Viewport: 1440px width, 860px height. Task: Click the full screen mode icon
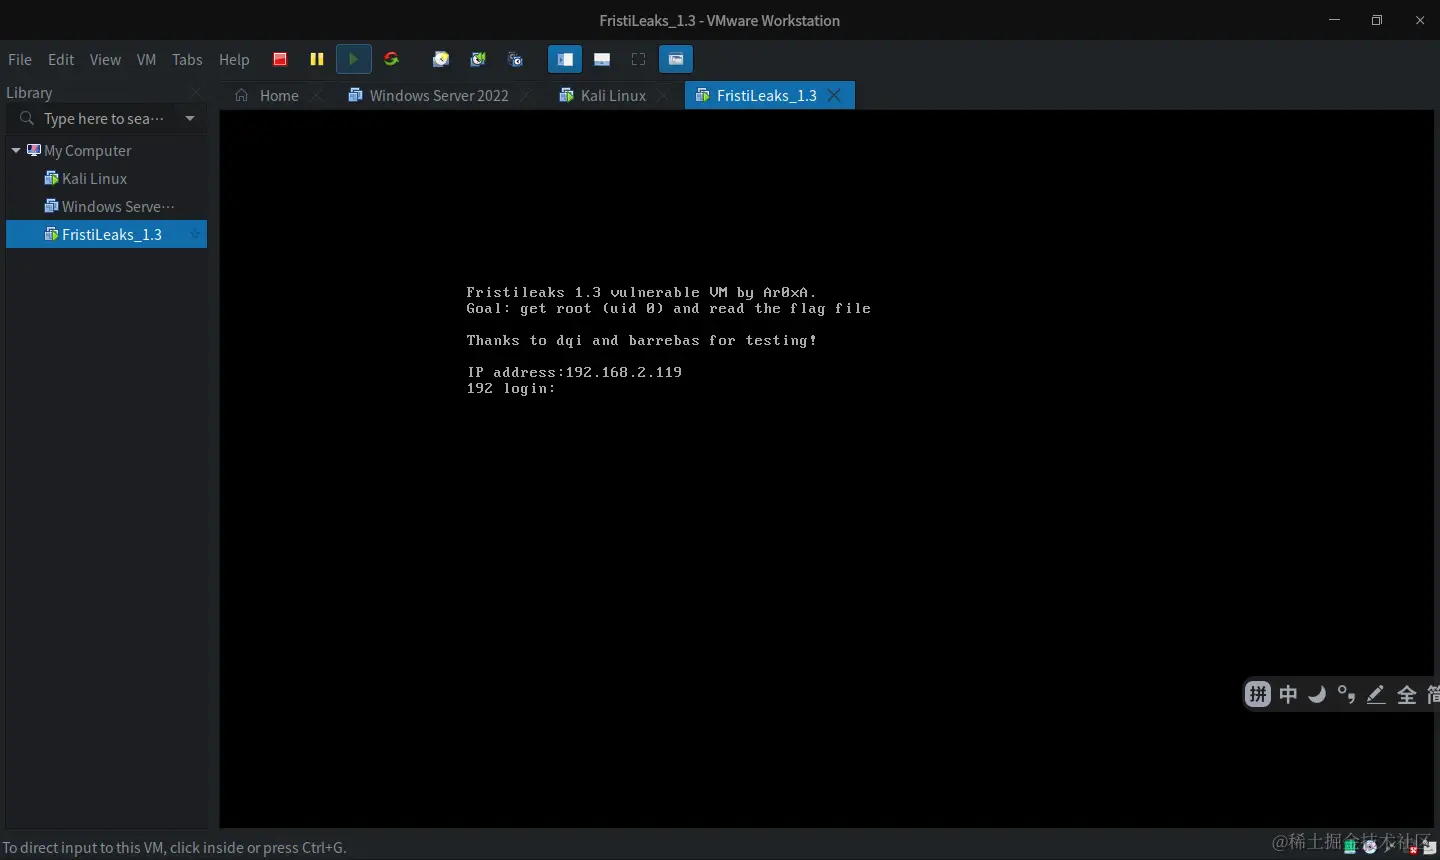pyautogui.click(x=638, y=59)
